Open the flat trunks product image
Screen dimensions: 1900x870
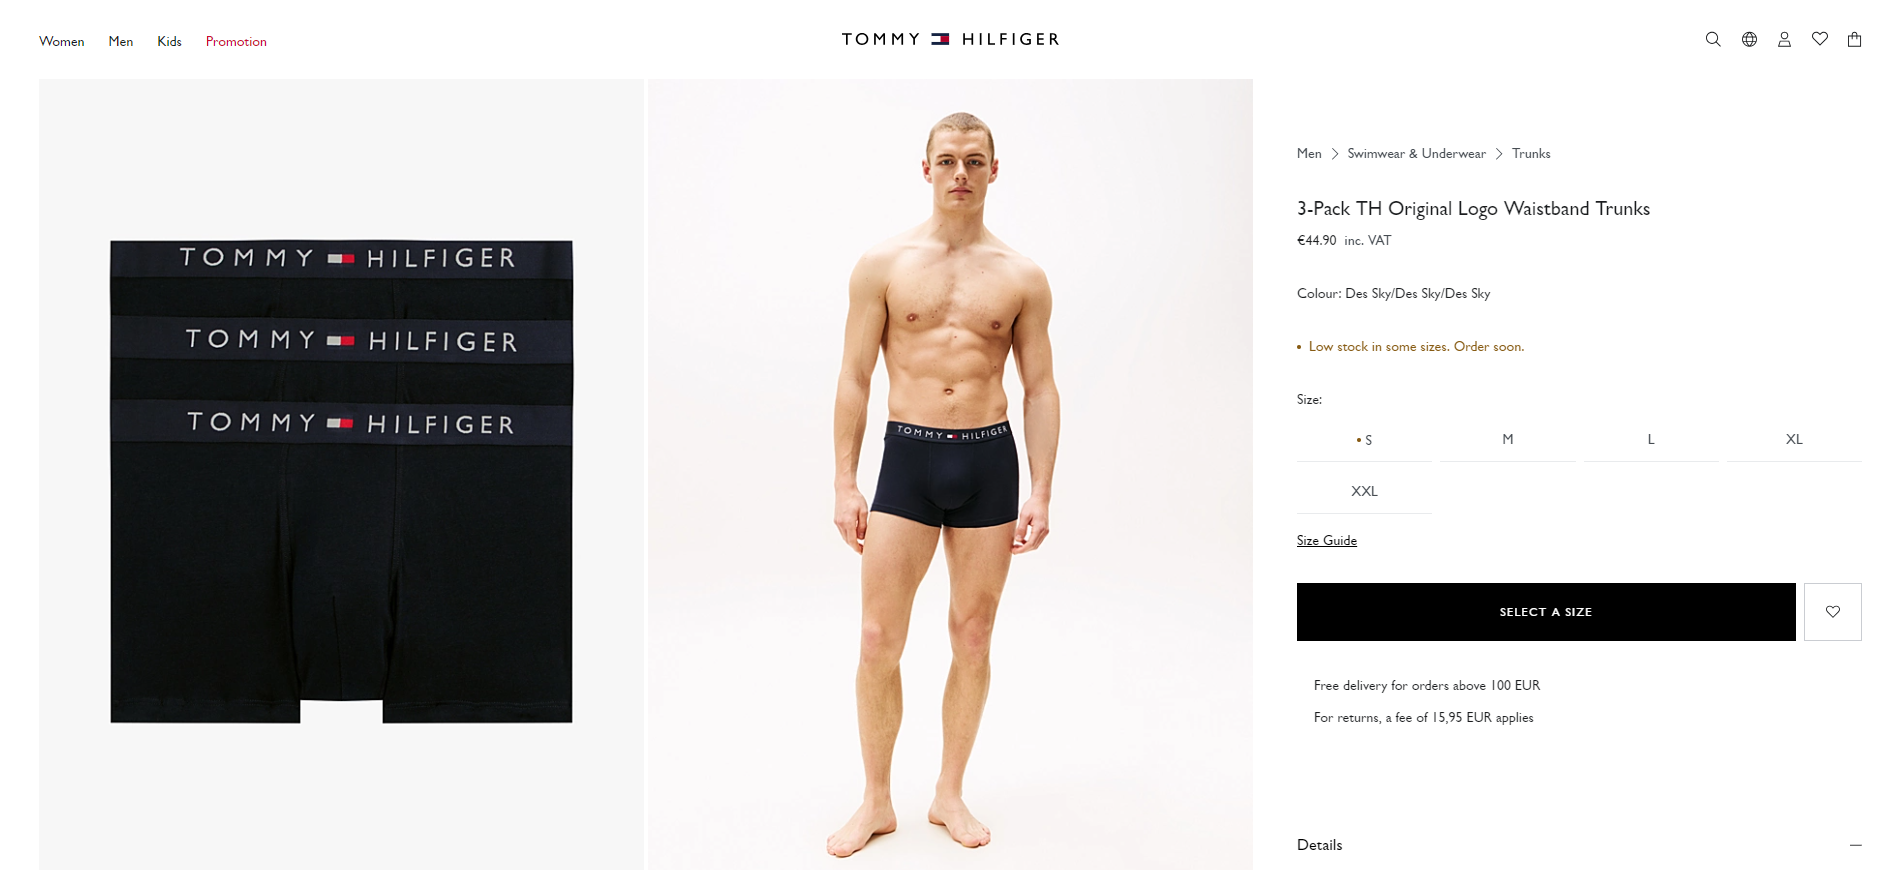(341, 474)
